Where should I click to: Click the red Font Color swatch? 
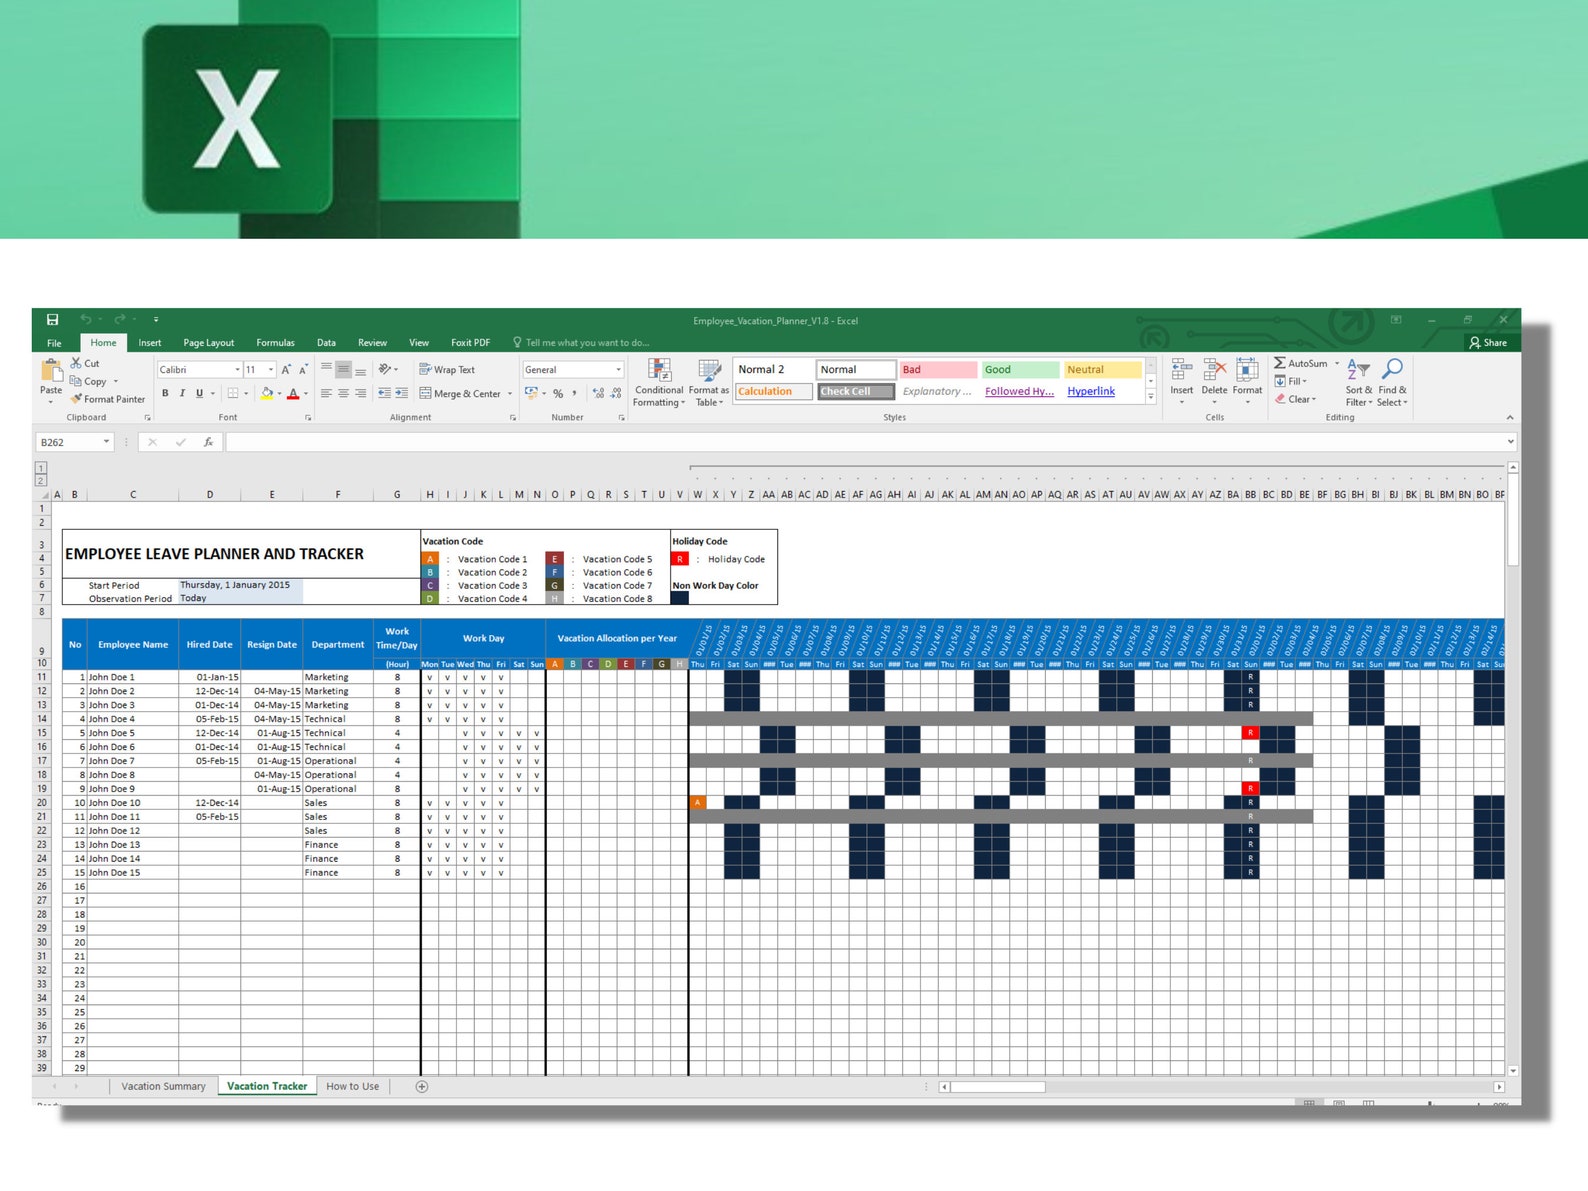(x=293, y=393)
